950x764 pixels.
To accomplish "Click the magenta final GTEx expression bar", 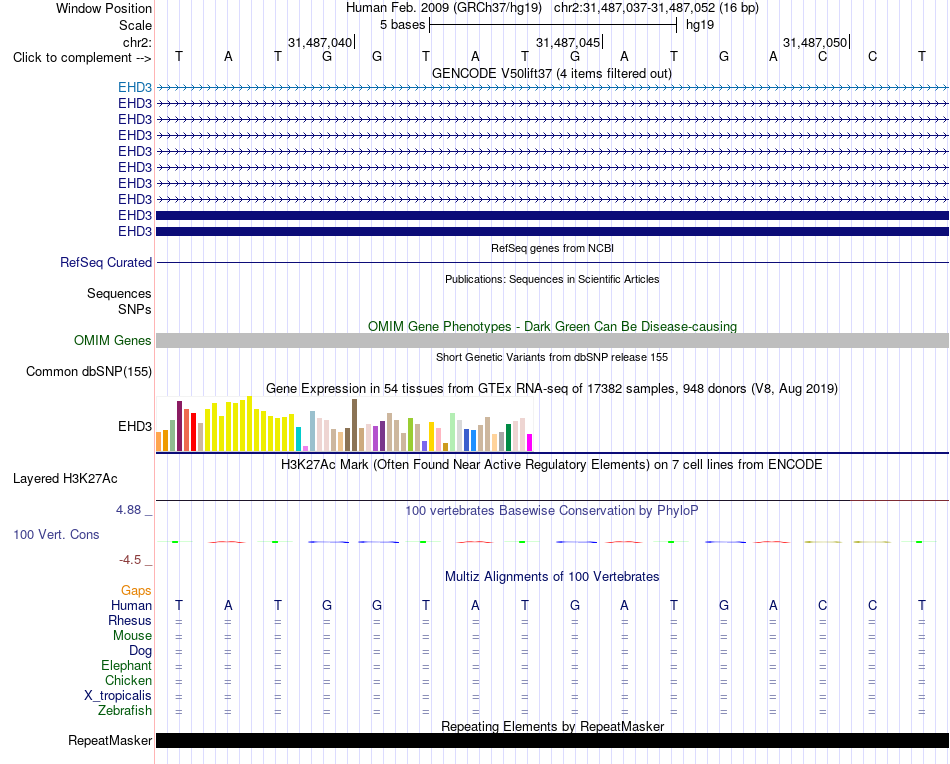I will click(x=530, y=443).
